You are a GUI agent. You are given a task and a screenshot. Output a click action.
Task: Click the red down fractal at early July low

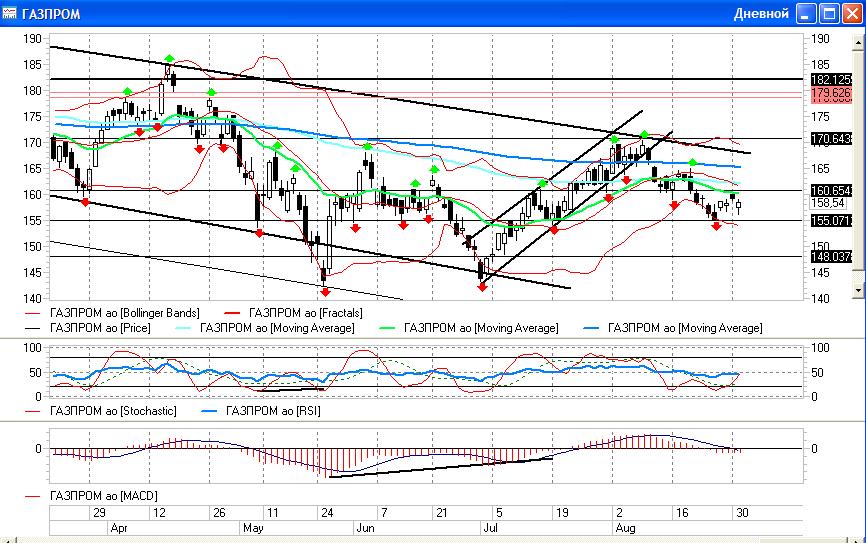482,287
